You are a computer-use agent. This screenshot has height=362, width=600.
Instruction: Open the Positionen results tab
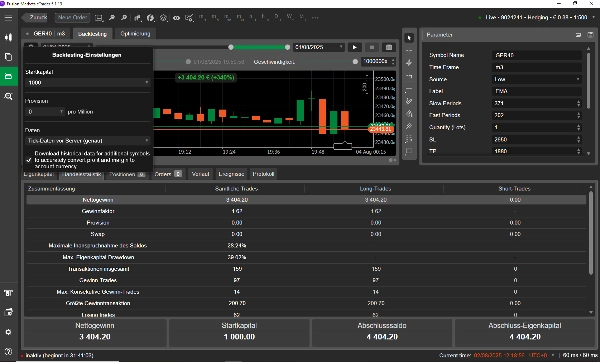pyautogui.click(x=127, y=174)
